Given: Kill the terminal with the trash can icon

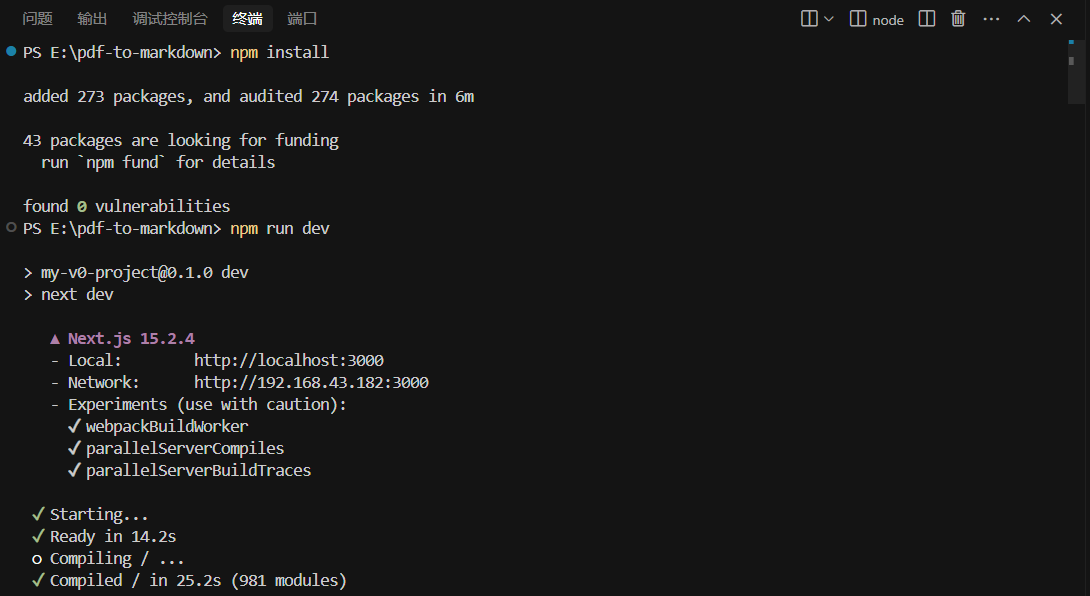Looking at the screenshot, I should point(959,19).
